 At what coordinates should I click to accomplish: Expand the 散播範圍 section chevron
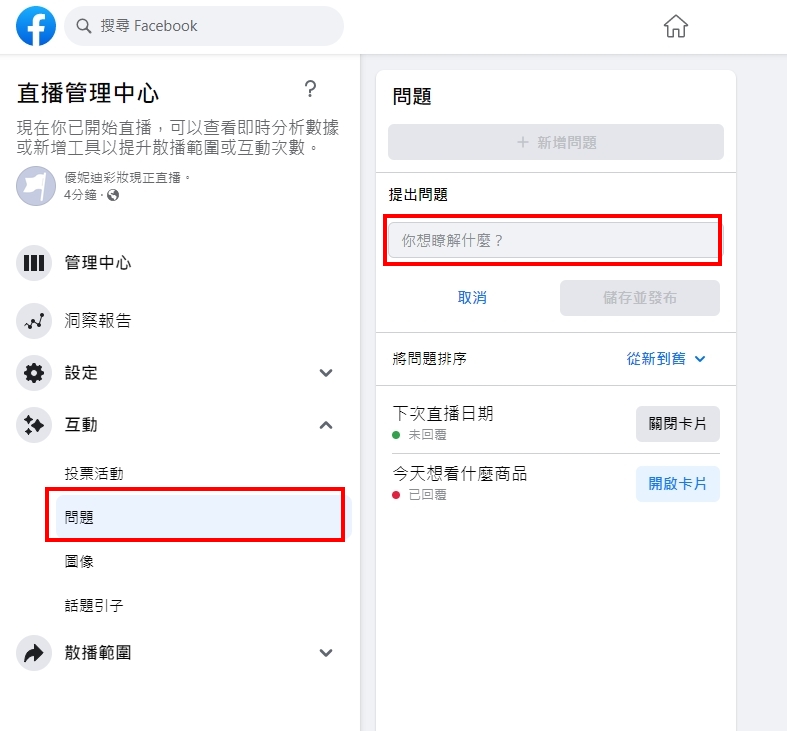(x=325, y=653)
